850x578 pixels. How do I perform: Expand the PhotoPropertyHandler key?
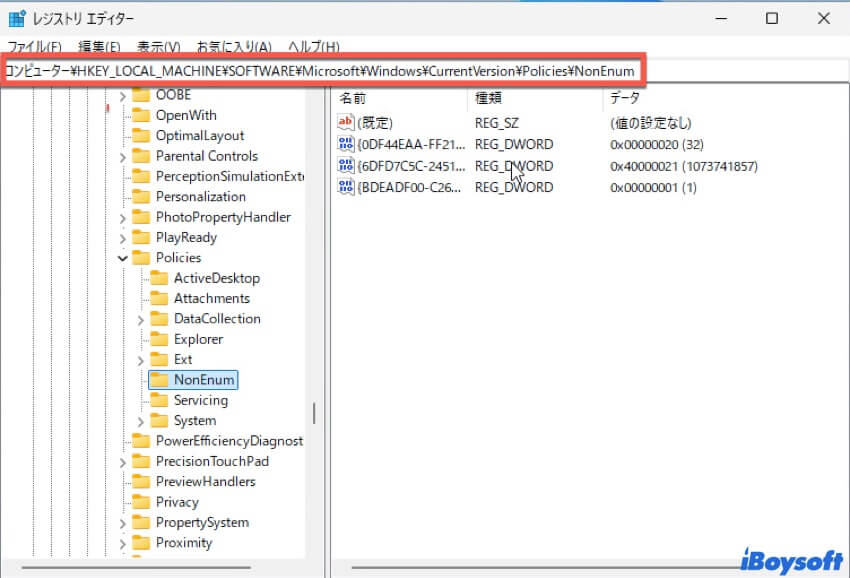click(x=123, y=218)
